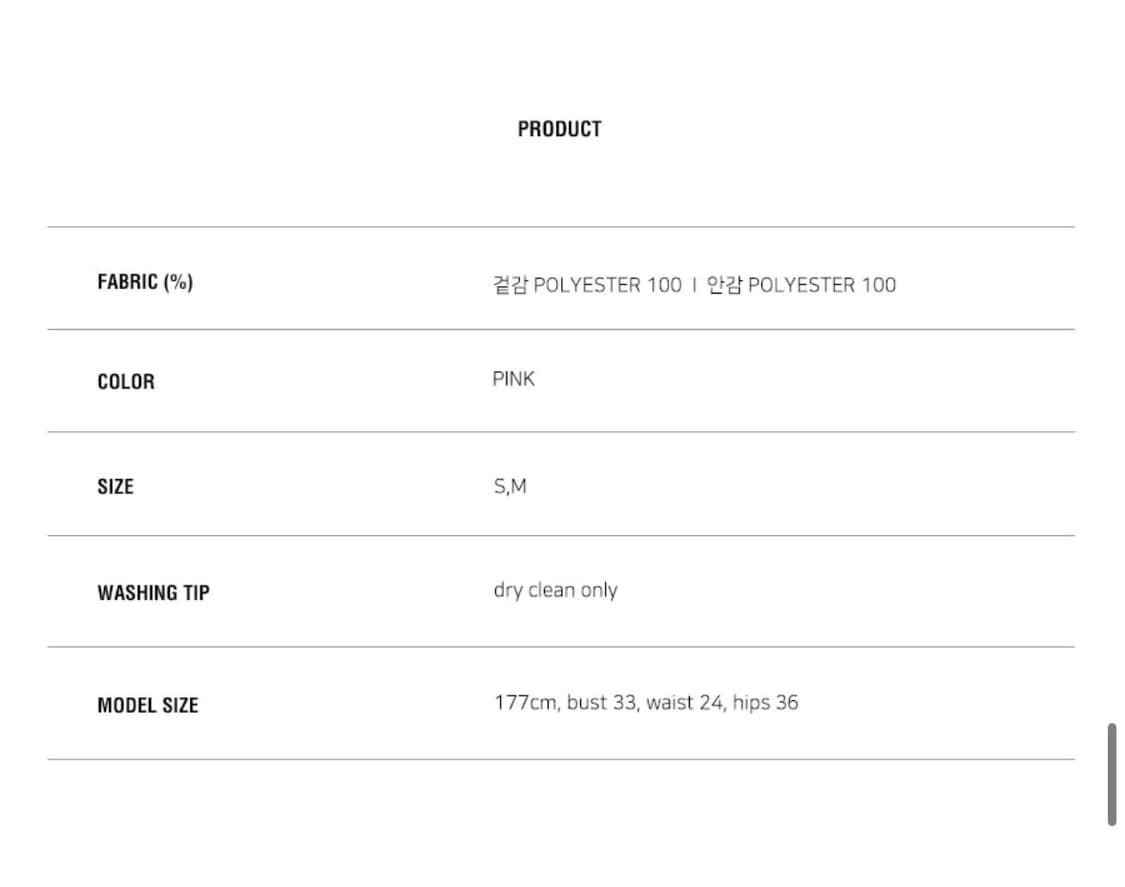Click the 'waist 24' measurement
Viewport: 1125px width, 887px height.
click(685, 703)
